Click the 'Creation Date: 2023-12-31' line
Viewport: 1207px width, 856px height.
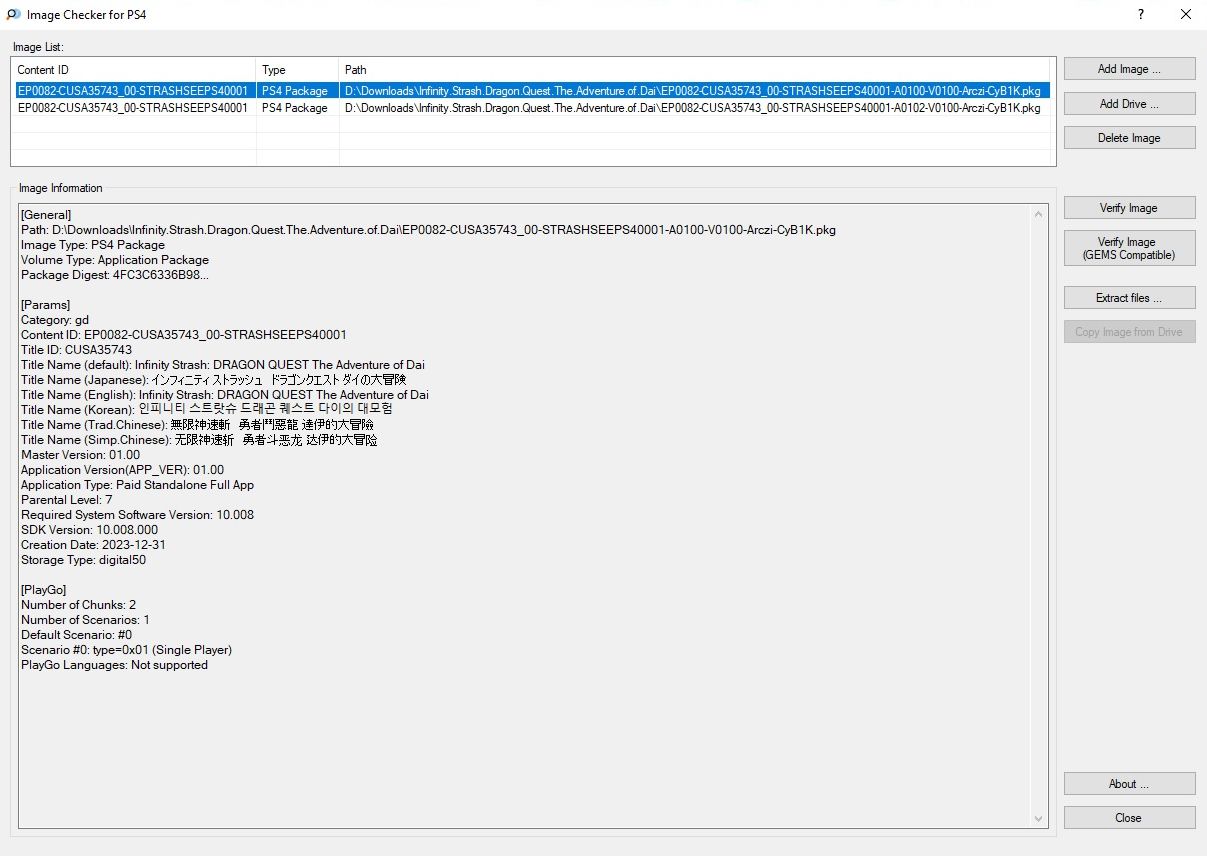pos(94,545)
